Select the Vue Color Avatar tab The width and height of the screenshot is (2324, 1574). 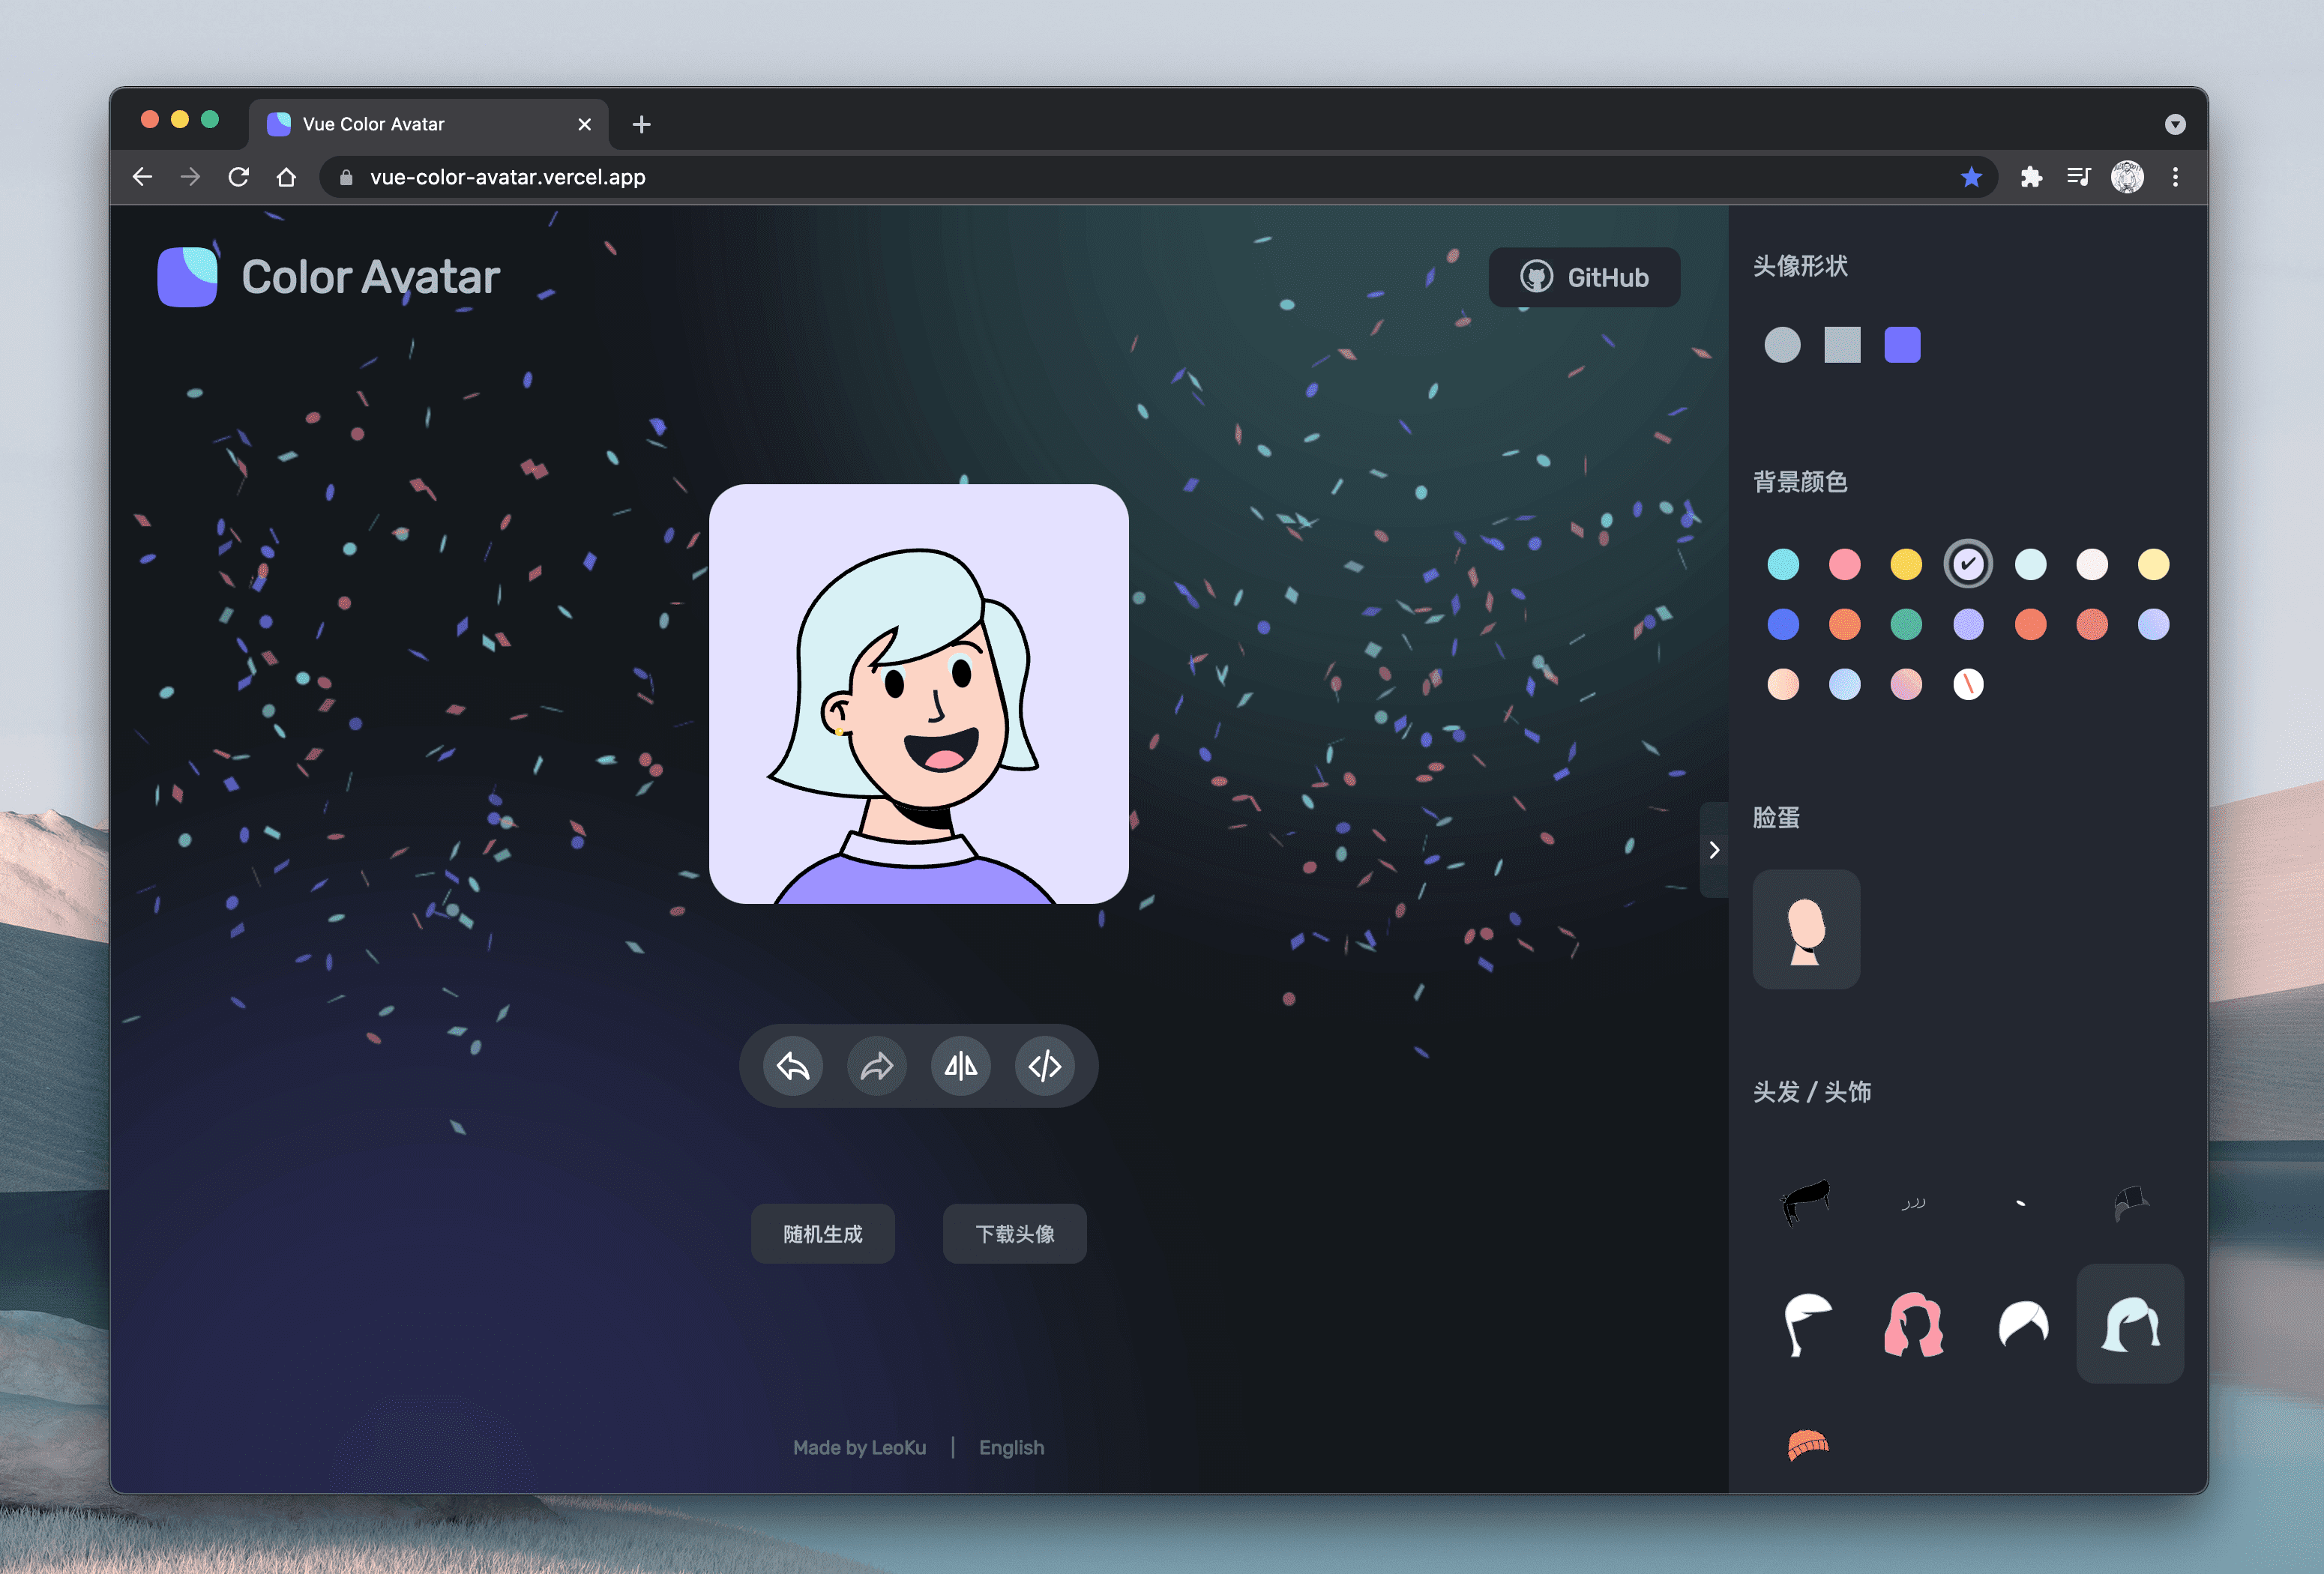[428, 124]
